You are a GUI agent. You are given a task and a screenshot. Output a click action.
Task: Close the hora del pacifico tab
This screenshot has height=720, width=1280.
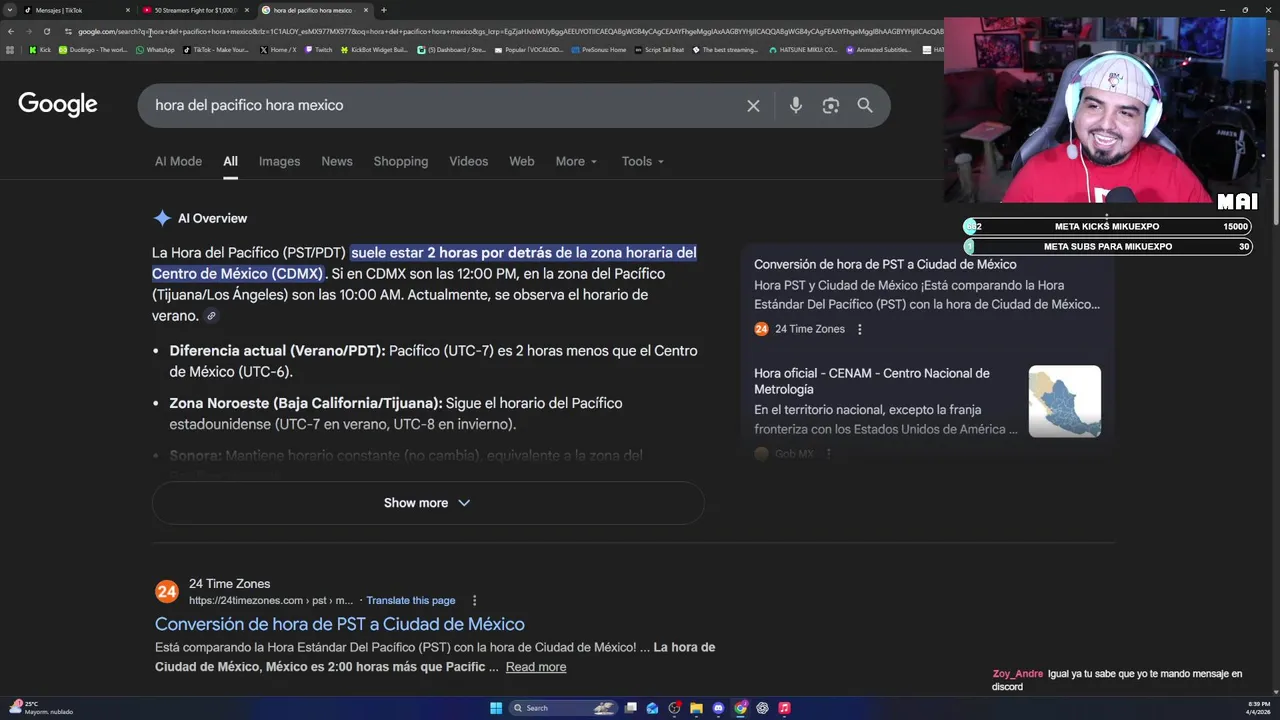(x=366, y=10)
